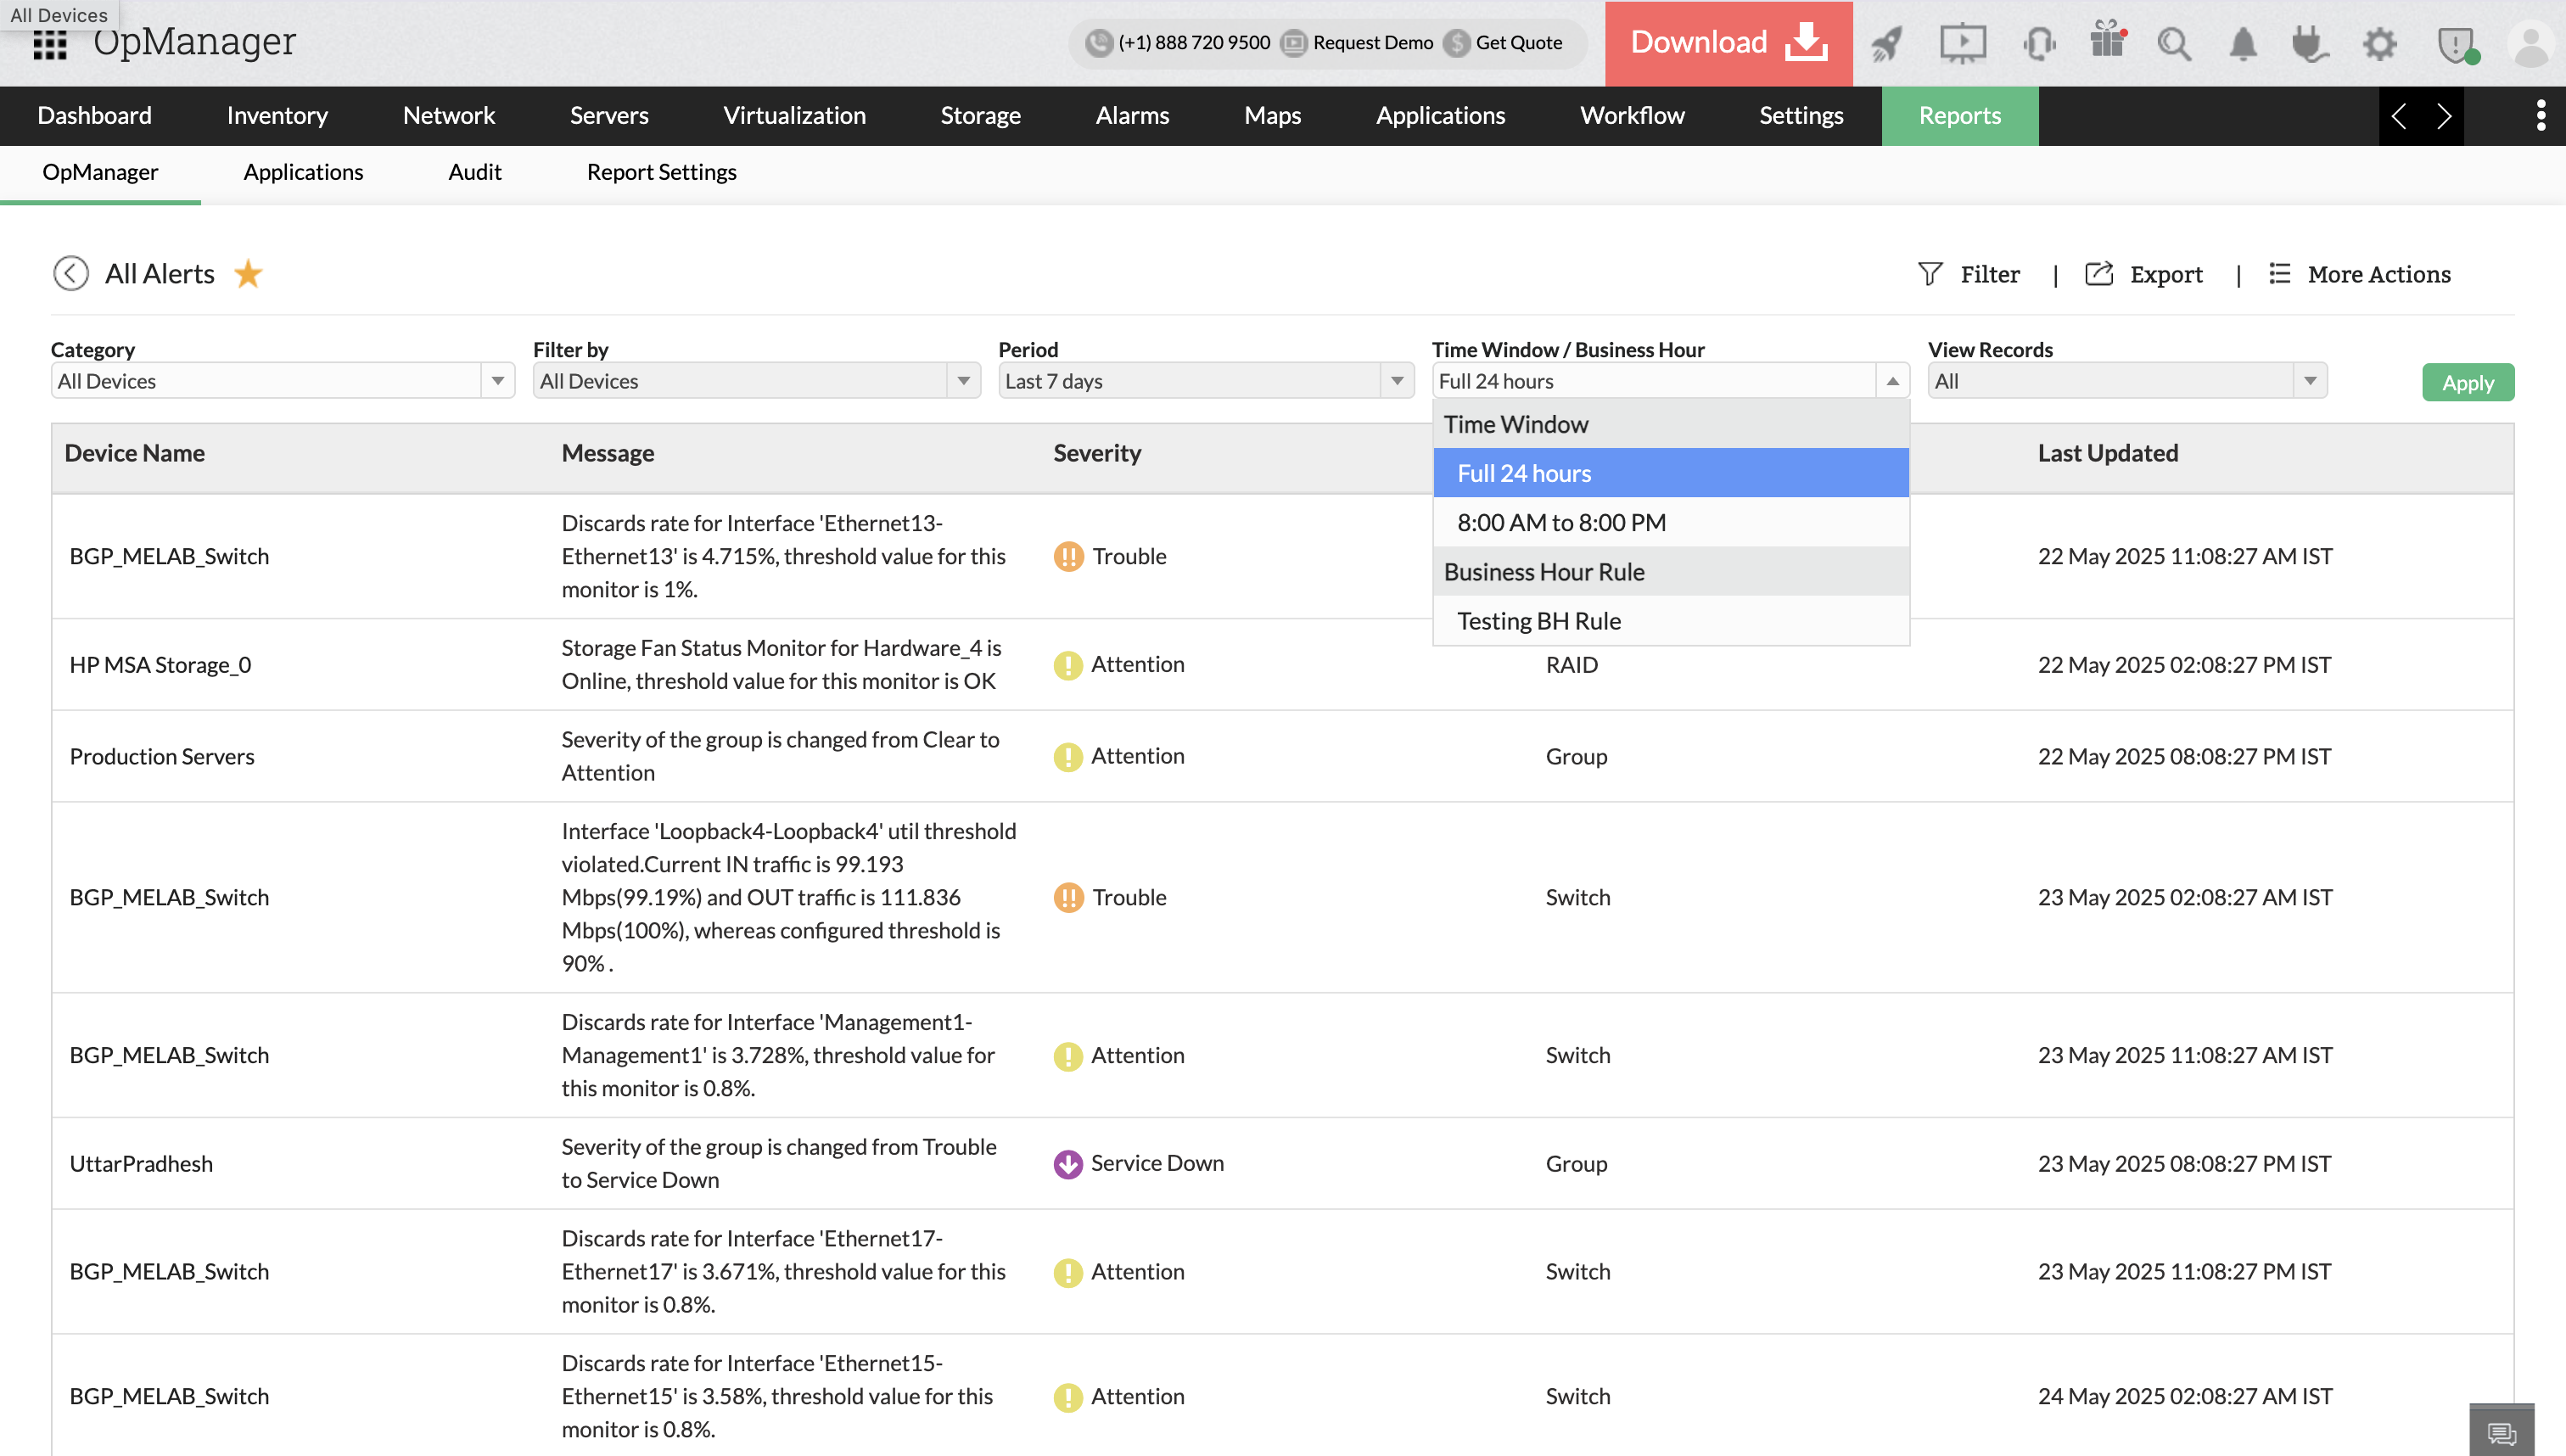Click the plug integrations icon
2566x1456 pixels.
pos(2310,43)
